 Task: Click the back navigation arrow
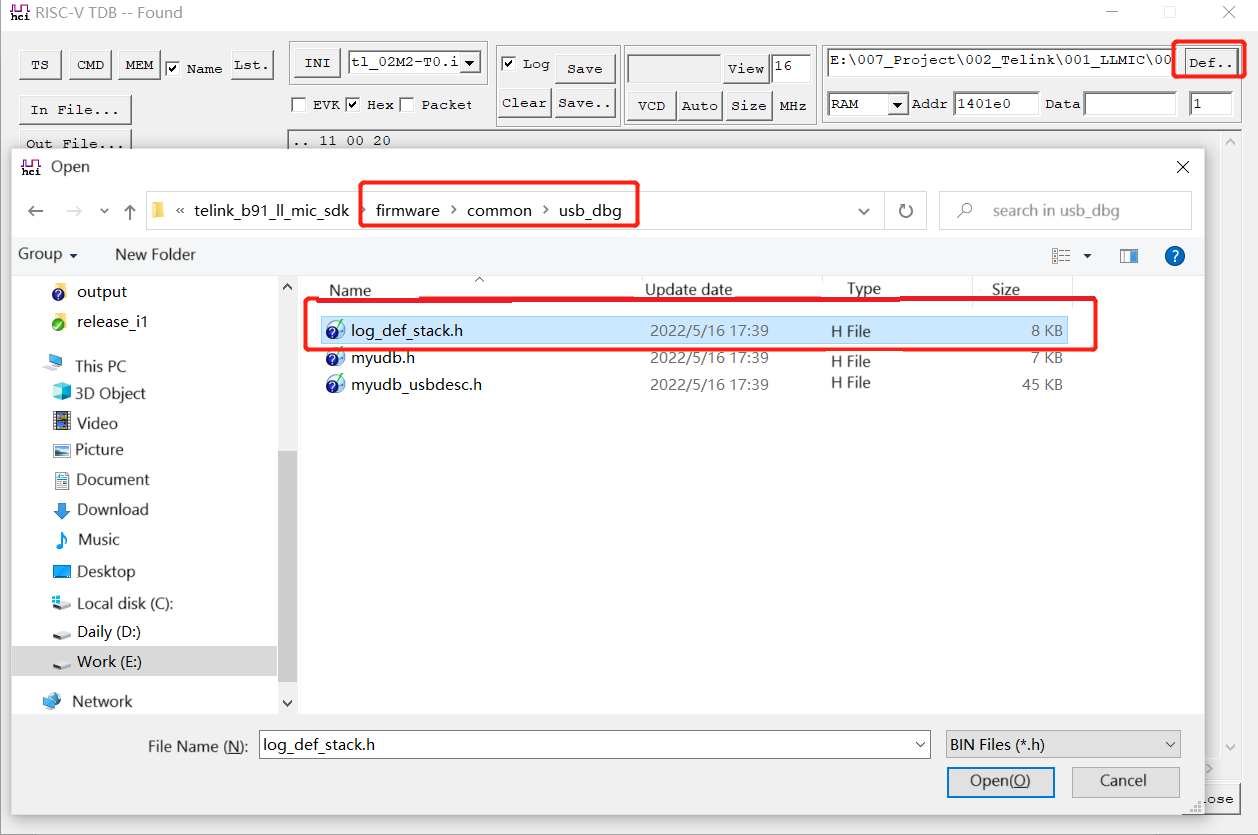tap(36, 210)
